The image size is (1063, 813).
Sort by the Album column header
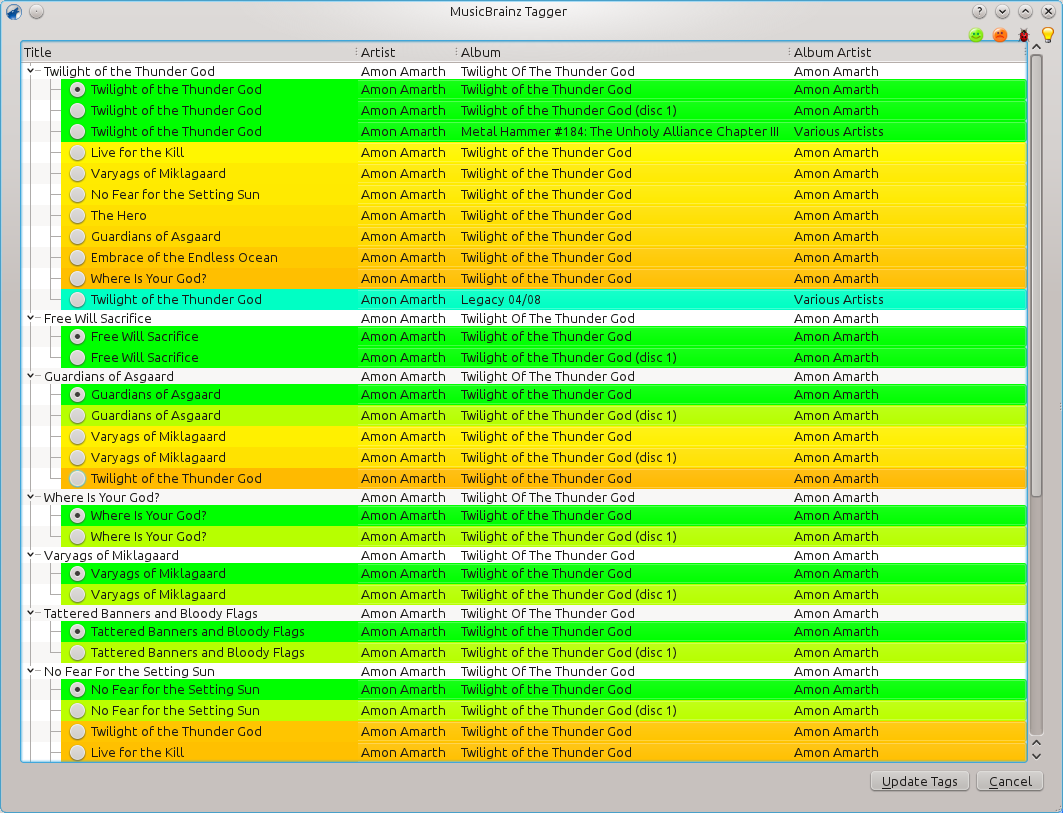point(623,52)
